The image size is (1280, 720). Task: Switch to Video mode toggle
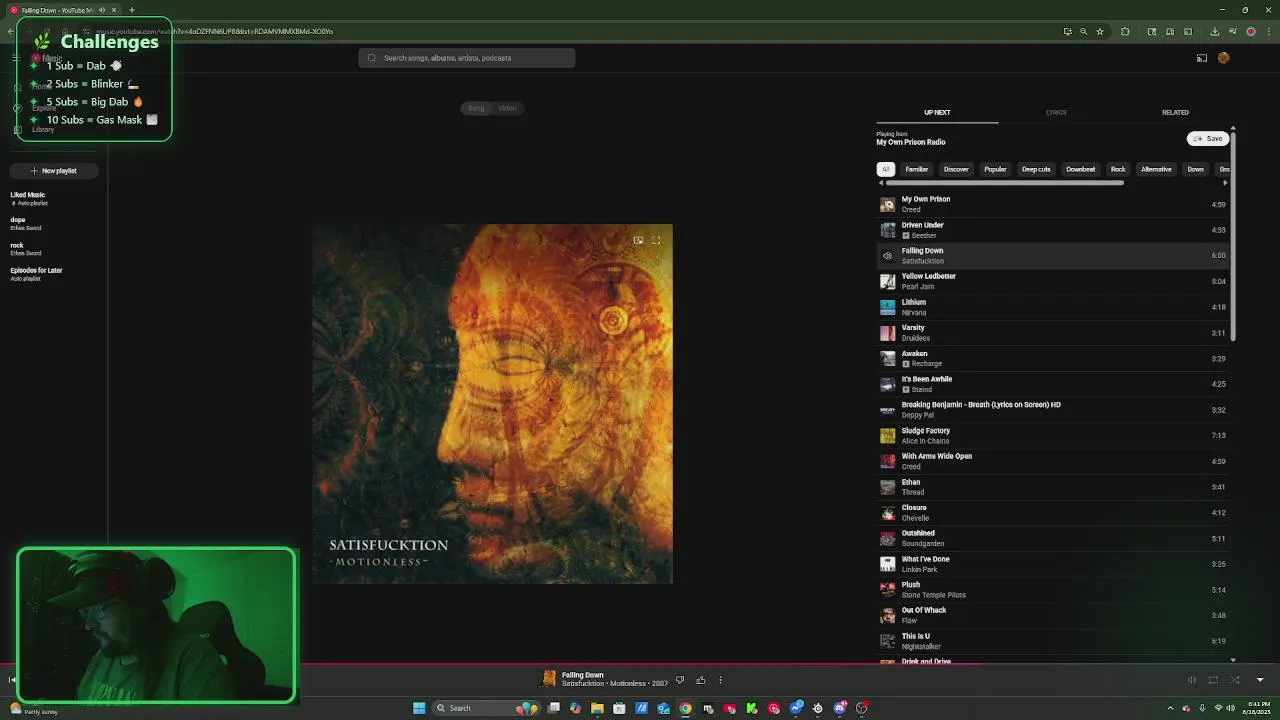[x=507, y=108]
